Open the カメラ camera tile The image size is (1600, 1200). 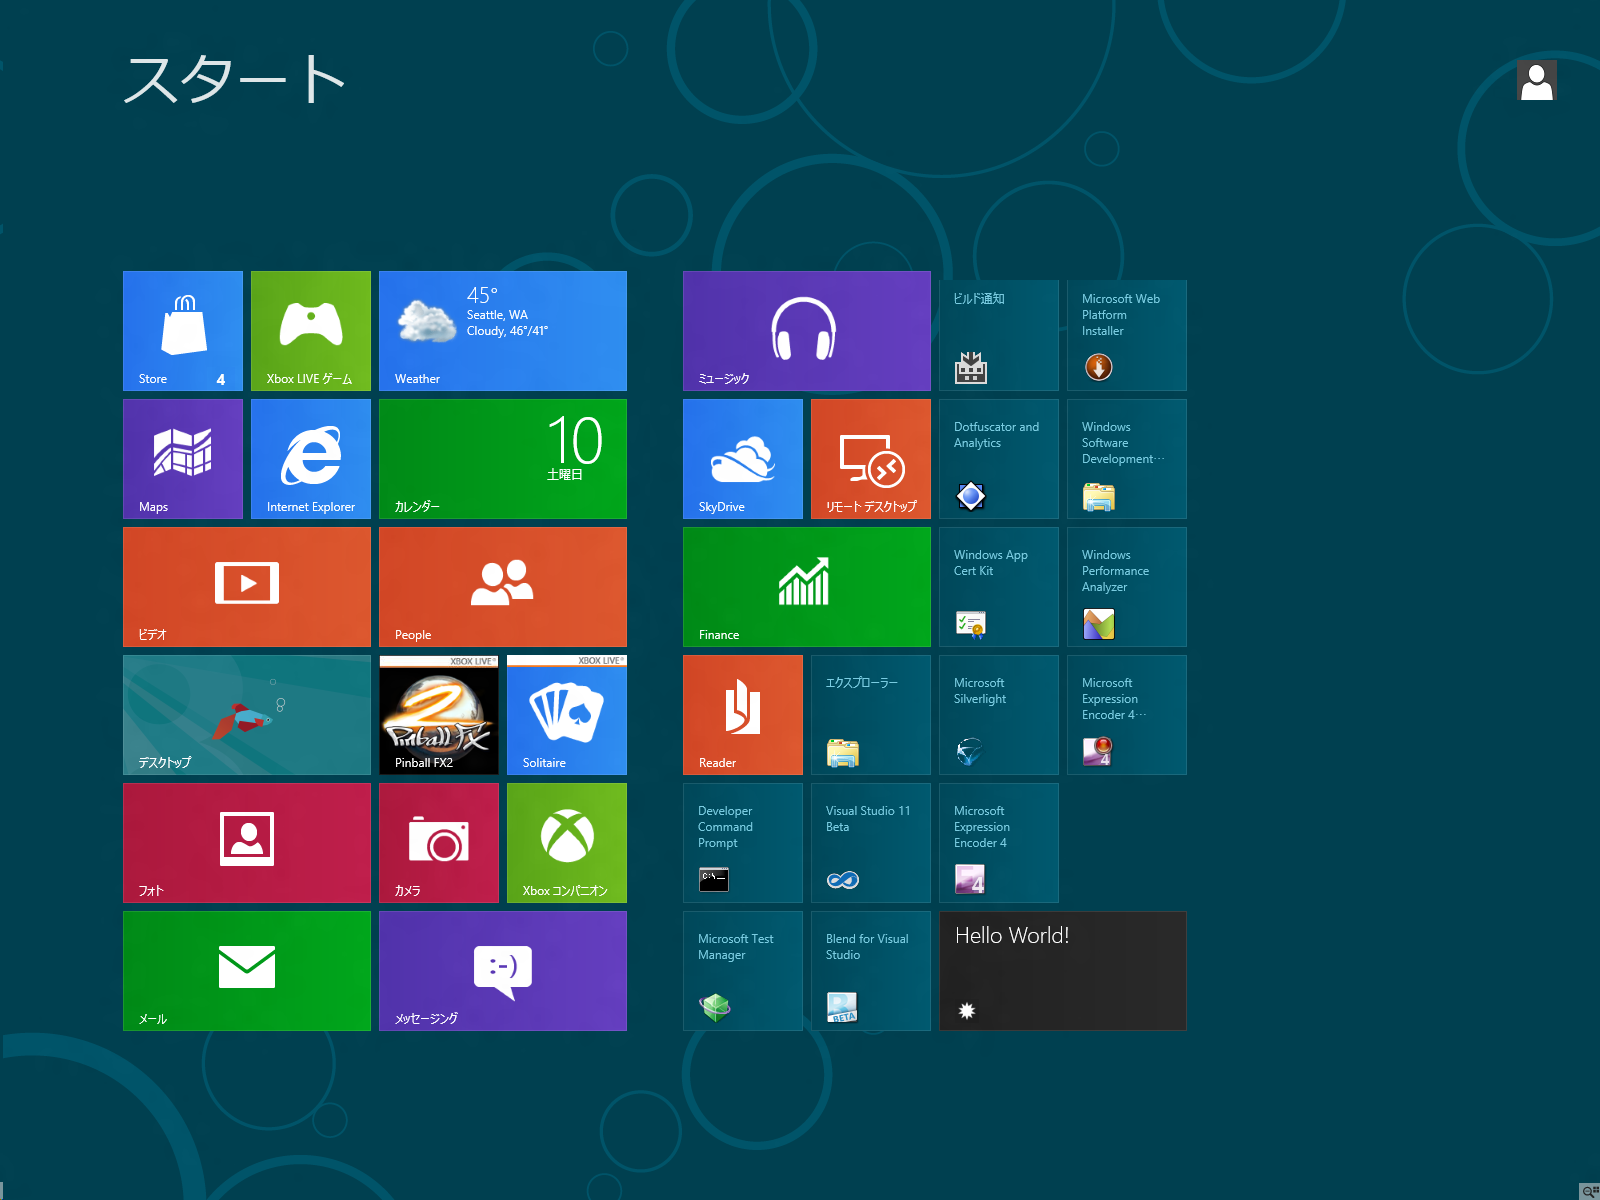pyautogui.click(x=439, y=843)
